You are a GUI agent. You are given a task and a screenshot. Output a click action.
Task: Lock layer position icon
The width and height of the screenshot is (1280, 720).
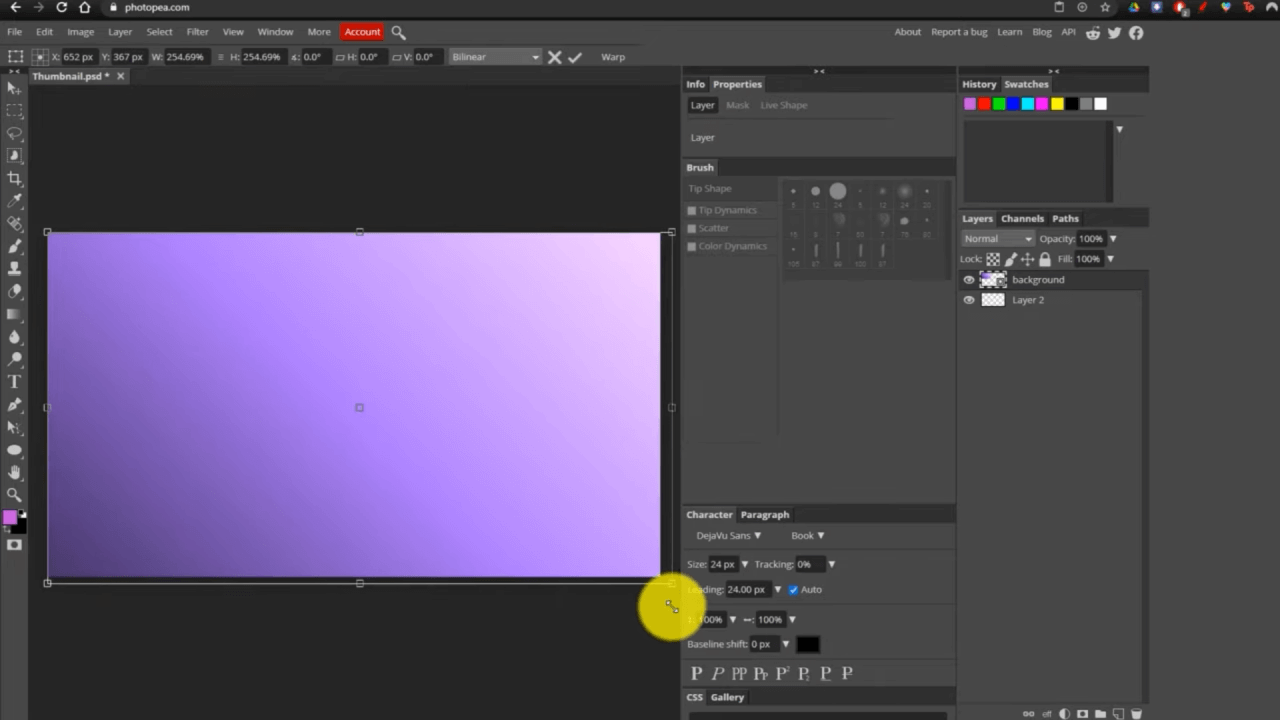tap(1028, 259)
